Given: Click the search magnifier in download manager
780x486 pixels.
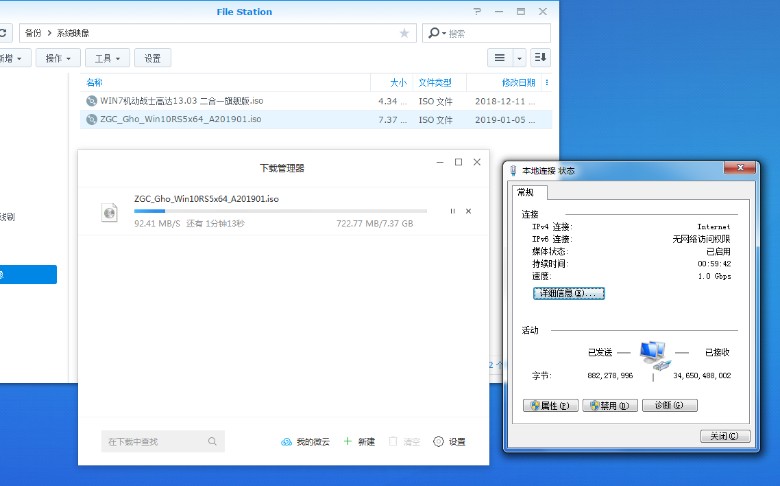Looking at the screenshot, I should [212, 441].
